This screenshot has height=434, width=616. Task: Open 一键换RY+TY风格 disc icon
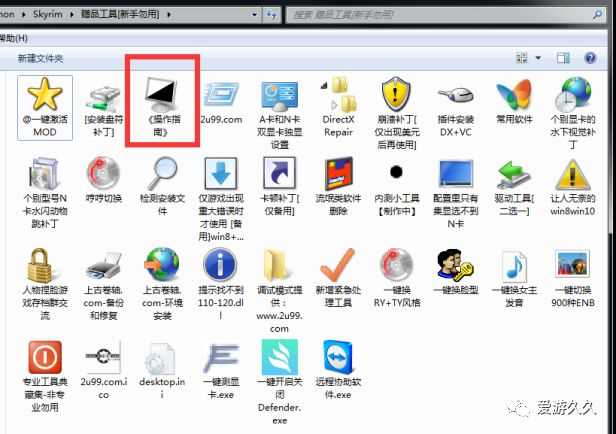point(396,266)
